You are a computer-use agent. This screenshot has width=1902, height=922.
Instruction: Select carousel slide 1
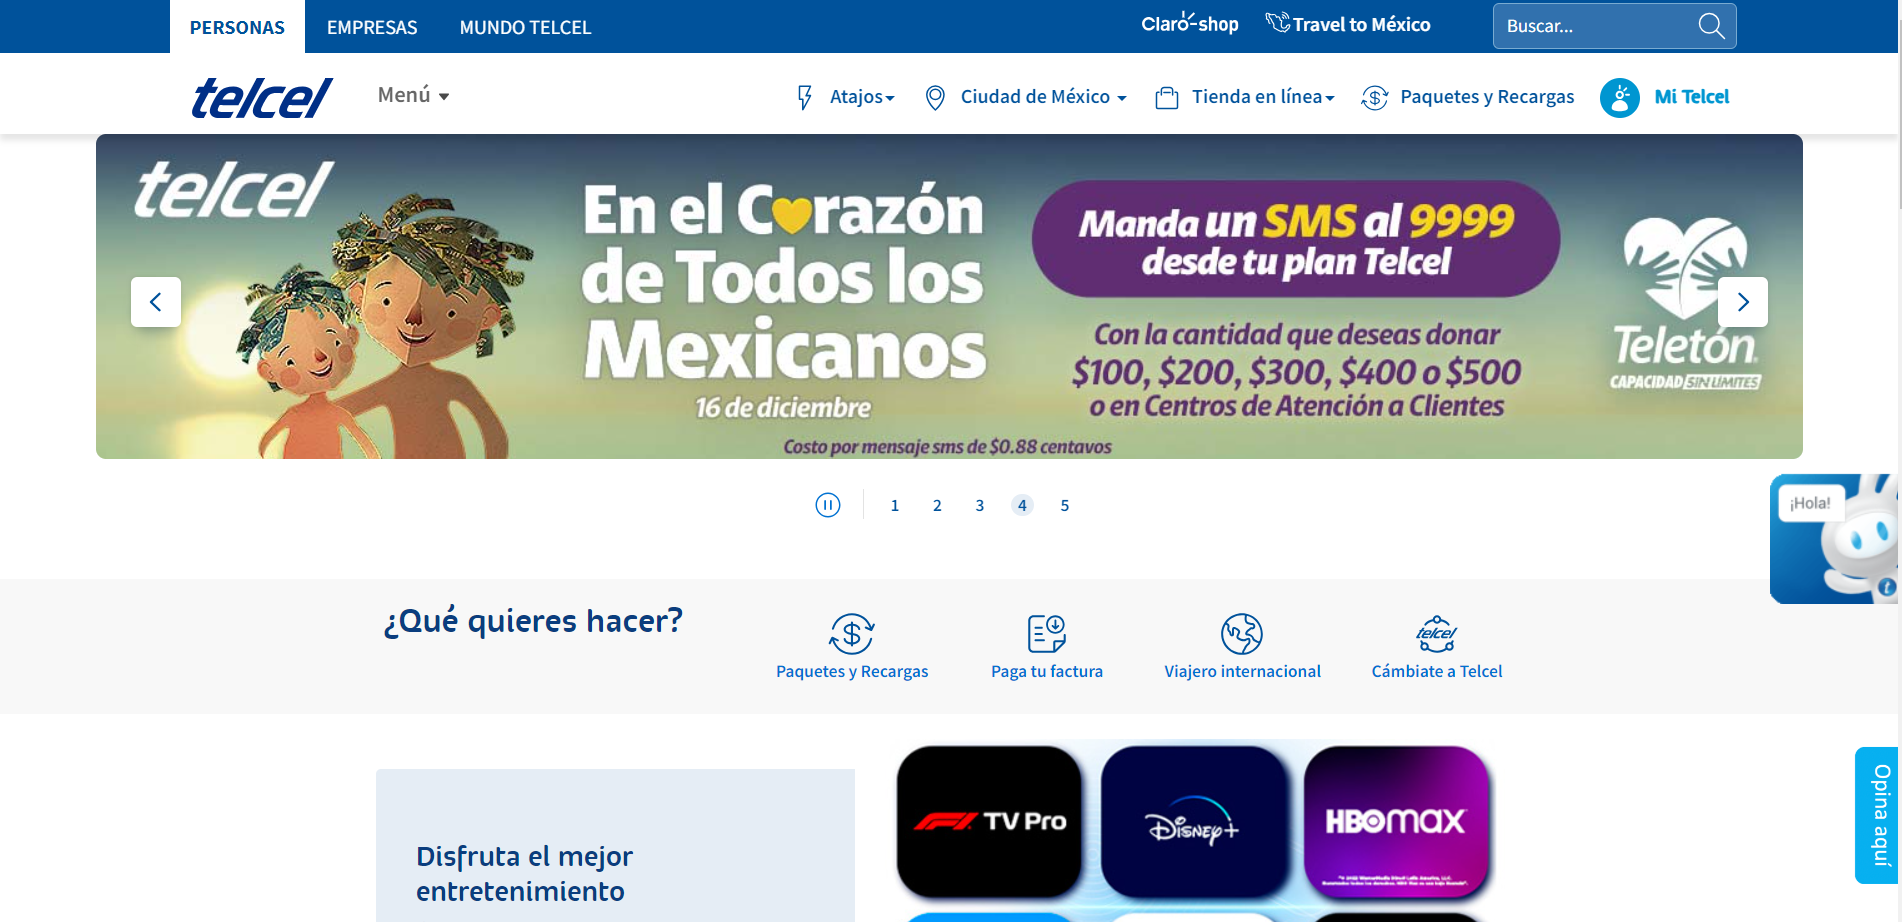tap(895, 505)
